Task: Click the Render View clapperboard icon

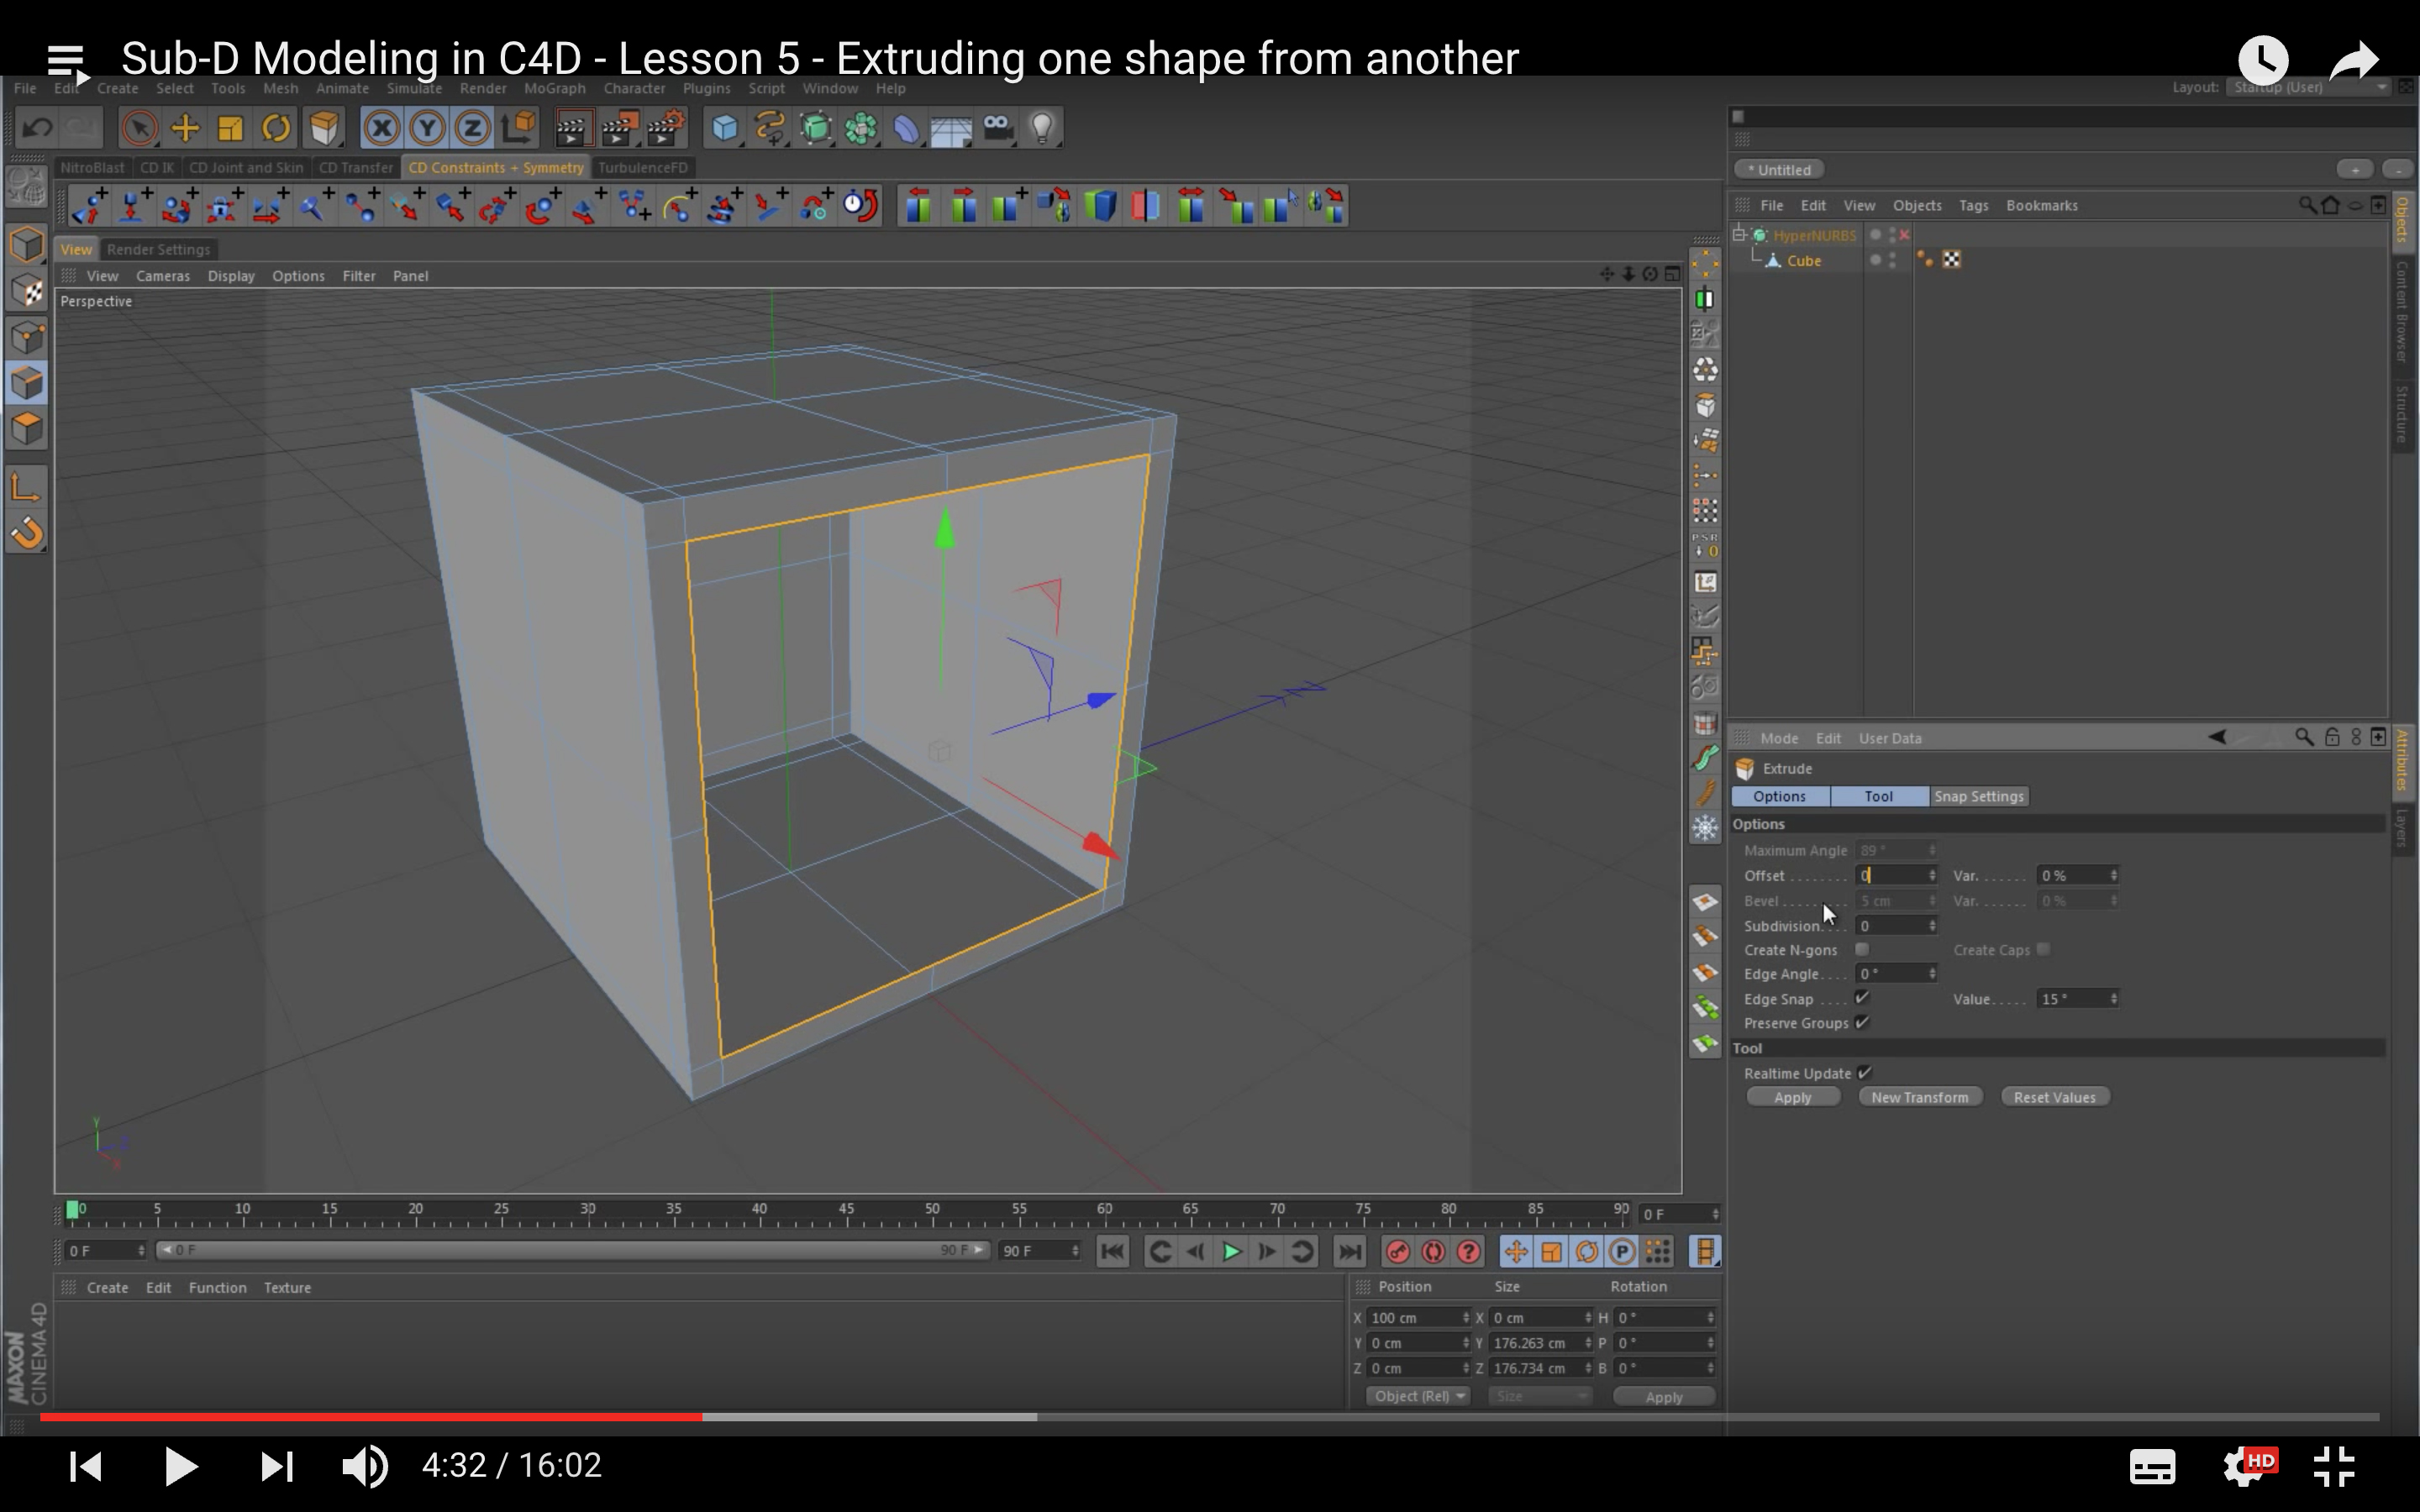Action: (572, 128)
